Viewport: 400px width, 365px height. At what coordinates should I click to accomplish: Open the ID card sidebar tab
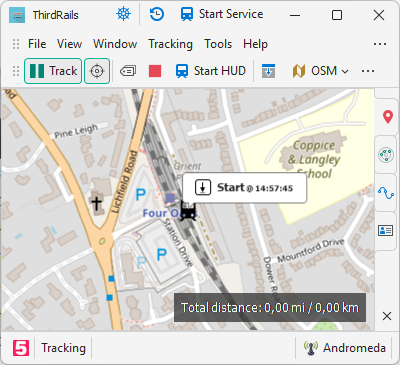click(x=386, y=230)
